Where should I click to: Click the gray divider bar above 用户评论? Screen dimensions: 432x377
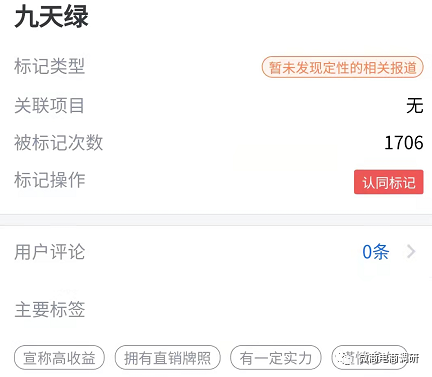coord(216,220)
